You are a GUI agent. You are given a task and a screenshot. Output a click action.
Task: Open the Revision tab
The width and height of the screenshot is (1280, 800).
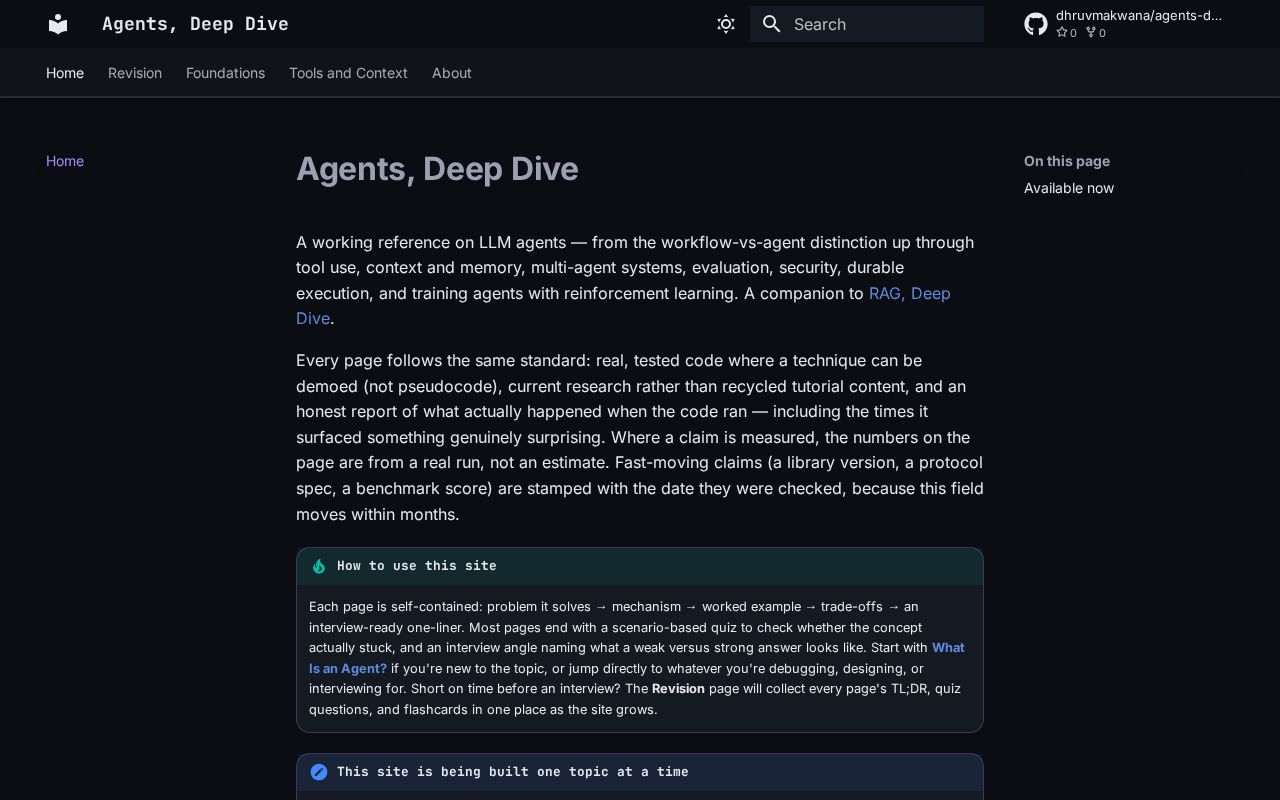(135, 73)
